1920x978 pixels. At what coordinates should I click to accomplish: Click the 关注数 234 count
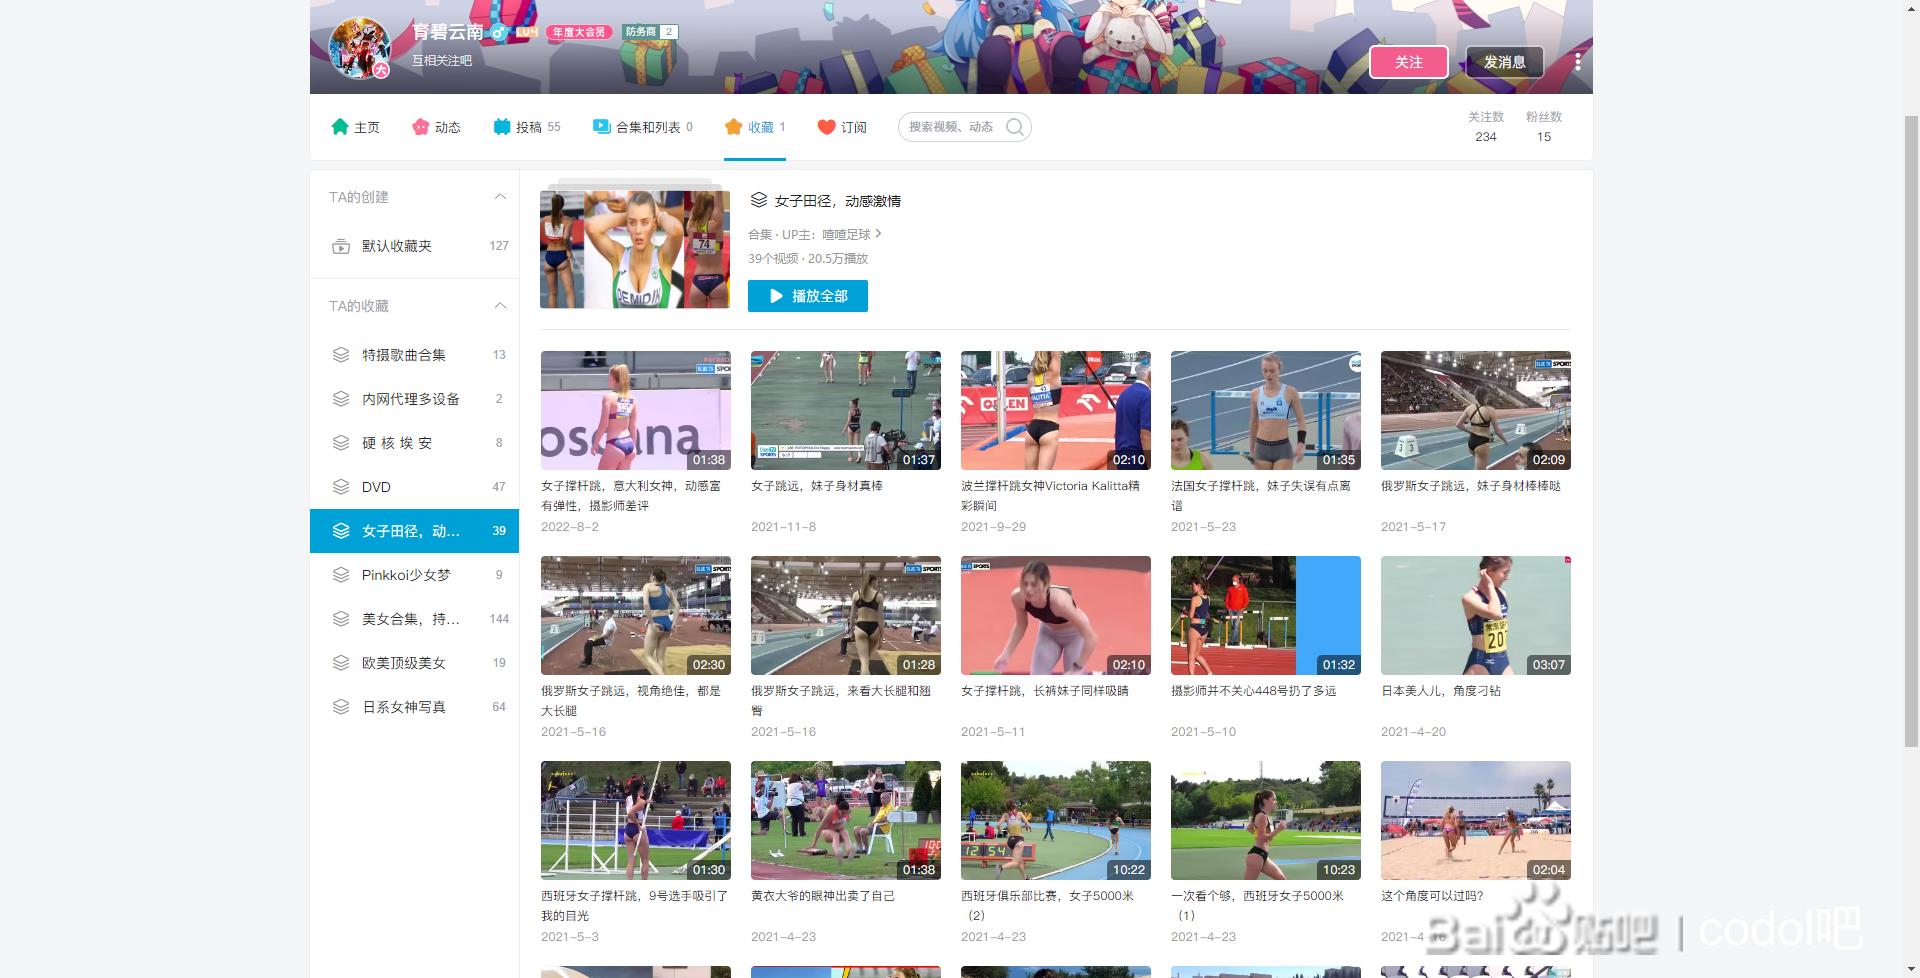pos(1486,127)
